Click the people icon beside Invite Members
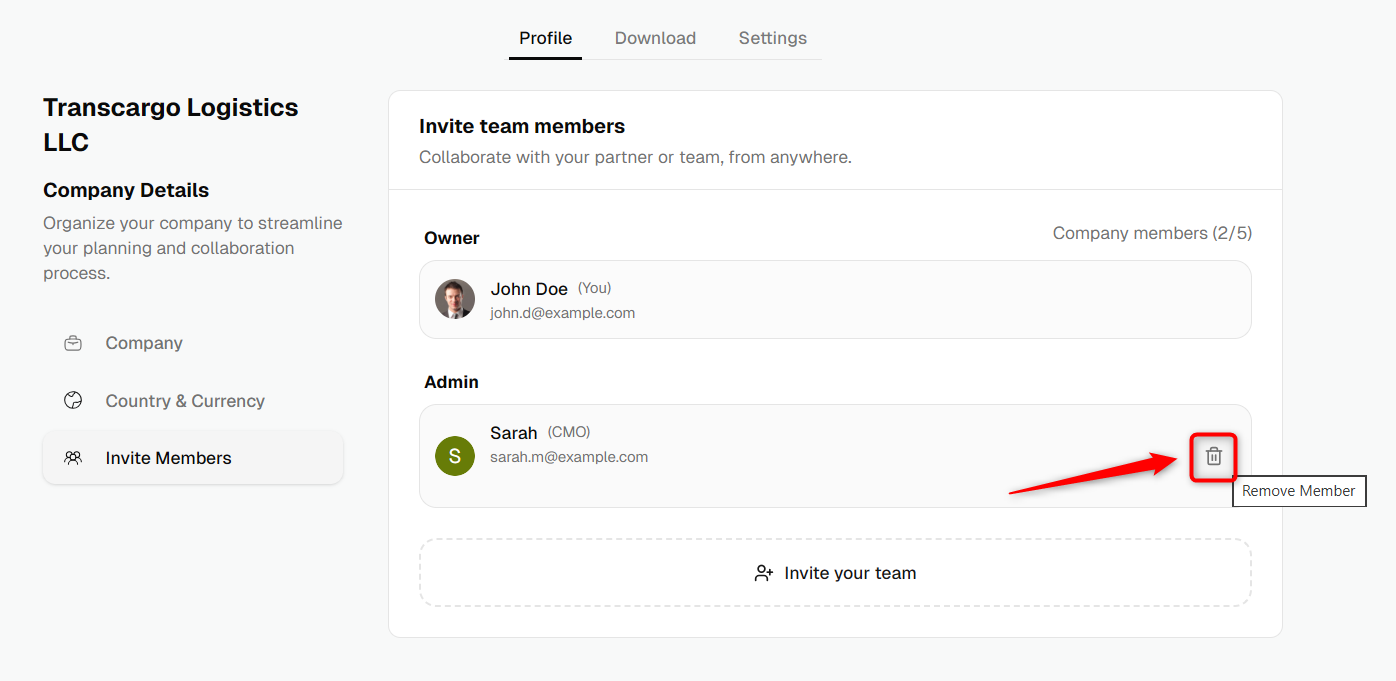This screenshot has height=681, width=1396. coord(73,458)
